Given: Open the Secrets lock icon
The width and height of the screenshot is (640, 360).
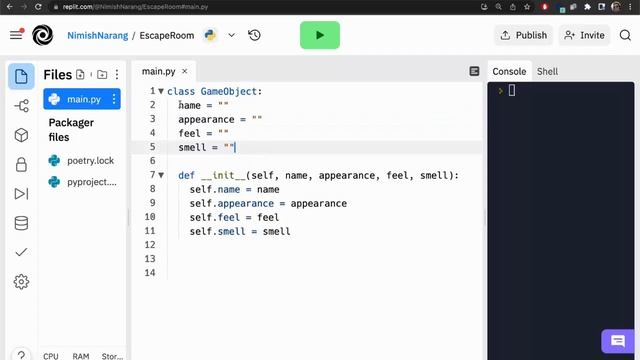Looking at the screenshot, I should tap(21, 164).
